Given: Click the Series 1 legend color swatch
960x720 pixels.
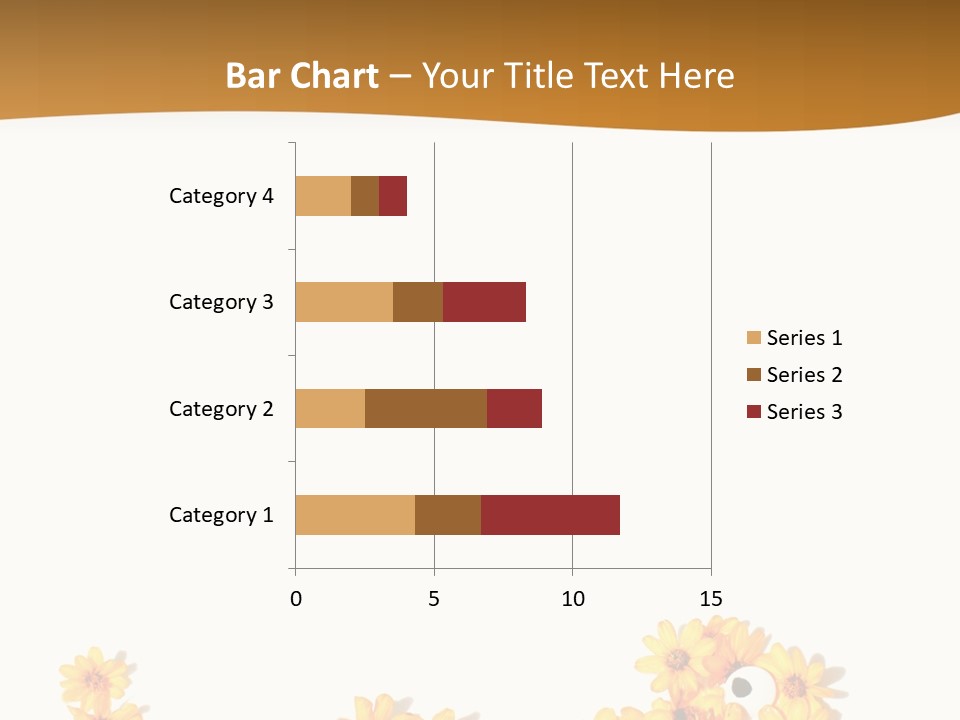Looking at the screenshot, I should pos(753,338).
